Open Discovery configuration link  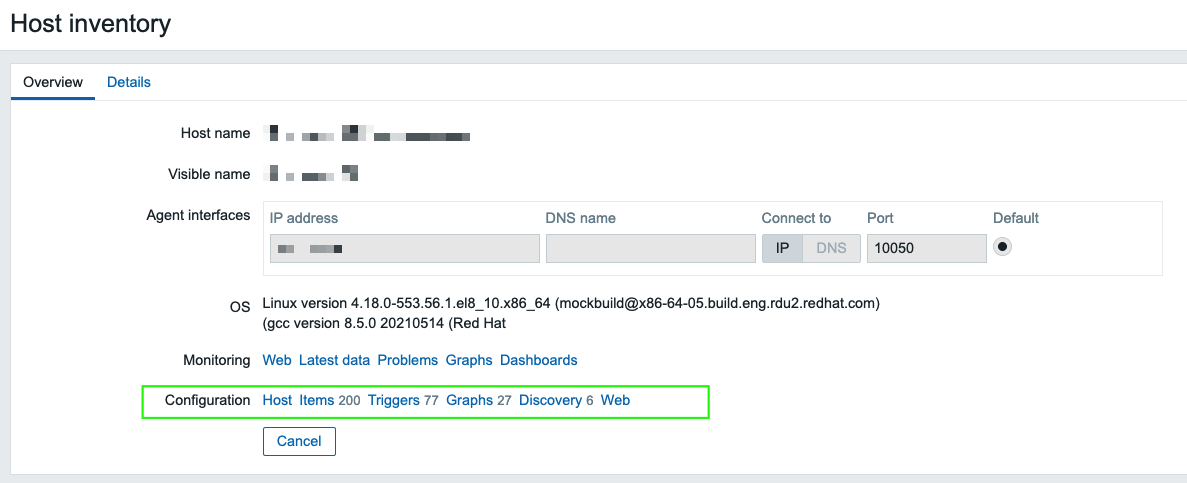coord(550,400)
